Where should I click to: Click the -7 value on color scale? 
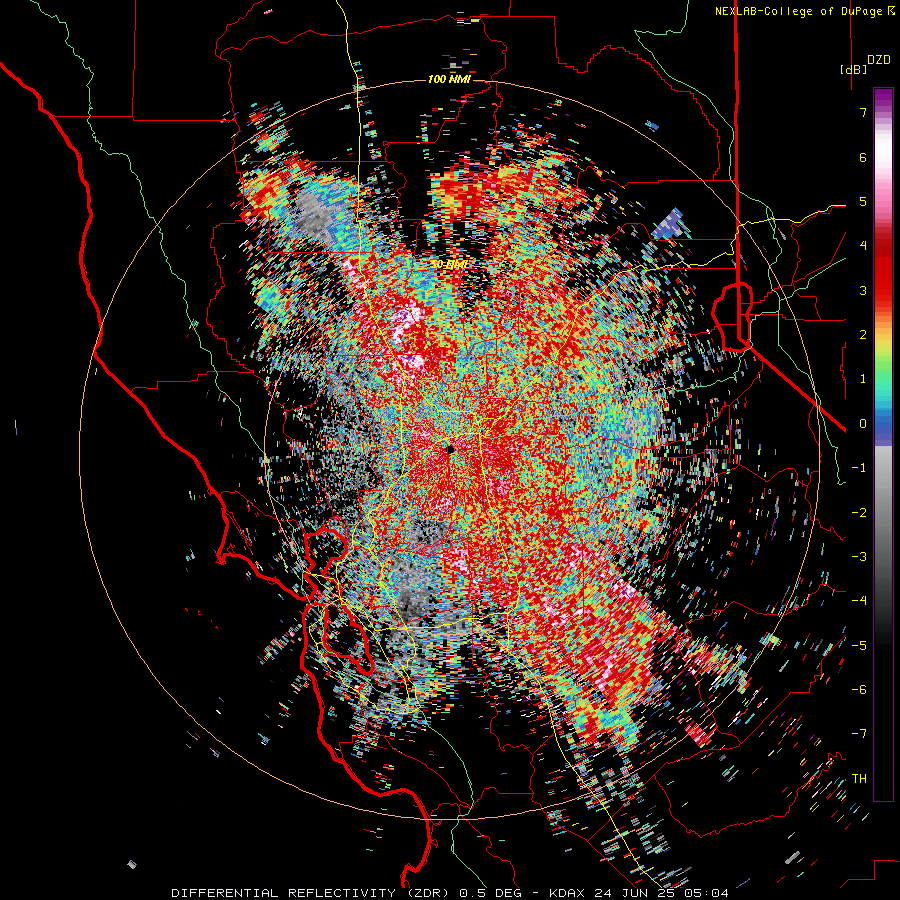pyautogui.click(x=859, y=734)
